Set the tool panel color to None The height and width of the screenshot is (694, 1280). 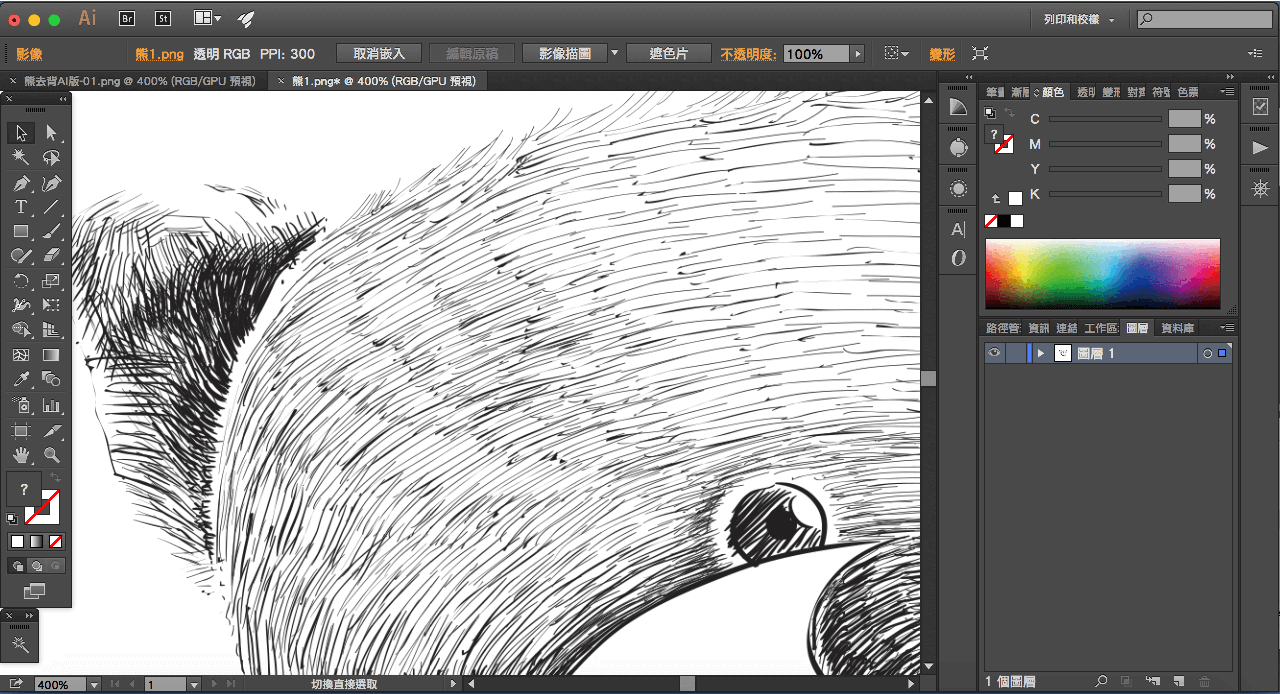click(56, 541)
